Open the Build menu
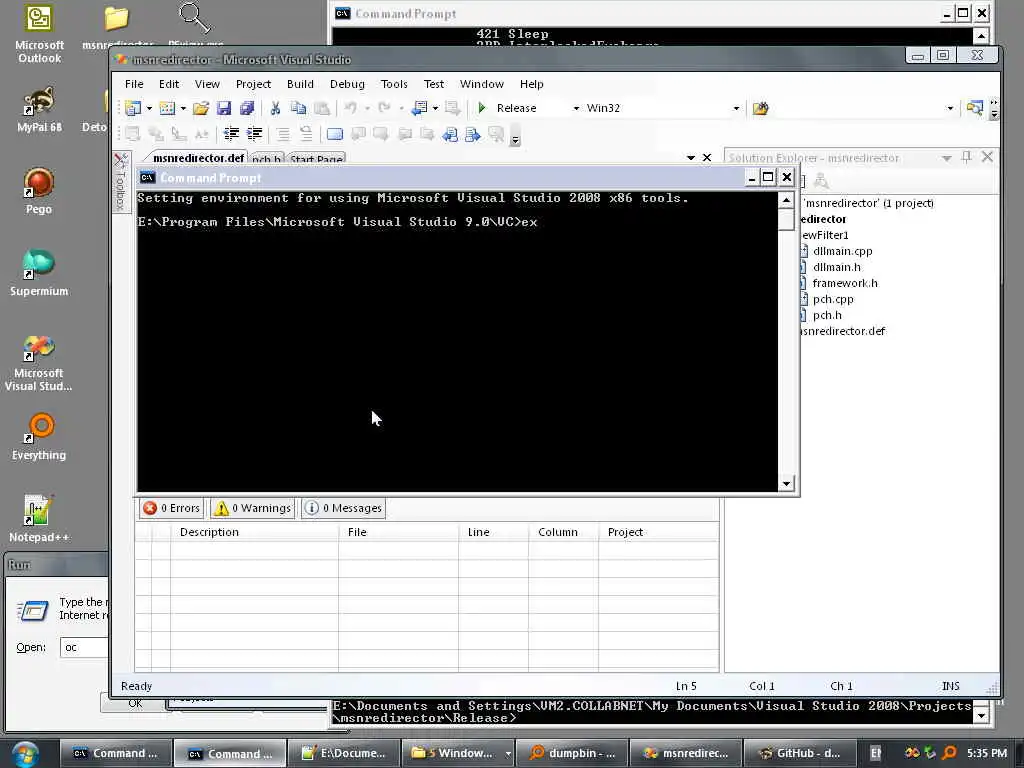This screenshot has height=768, width=1024. pos(300,84)
